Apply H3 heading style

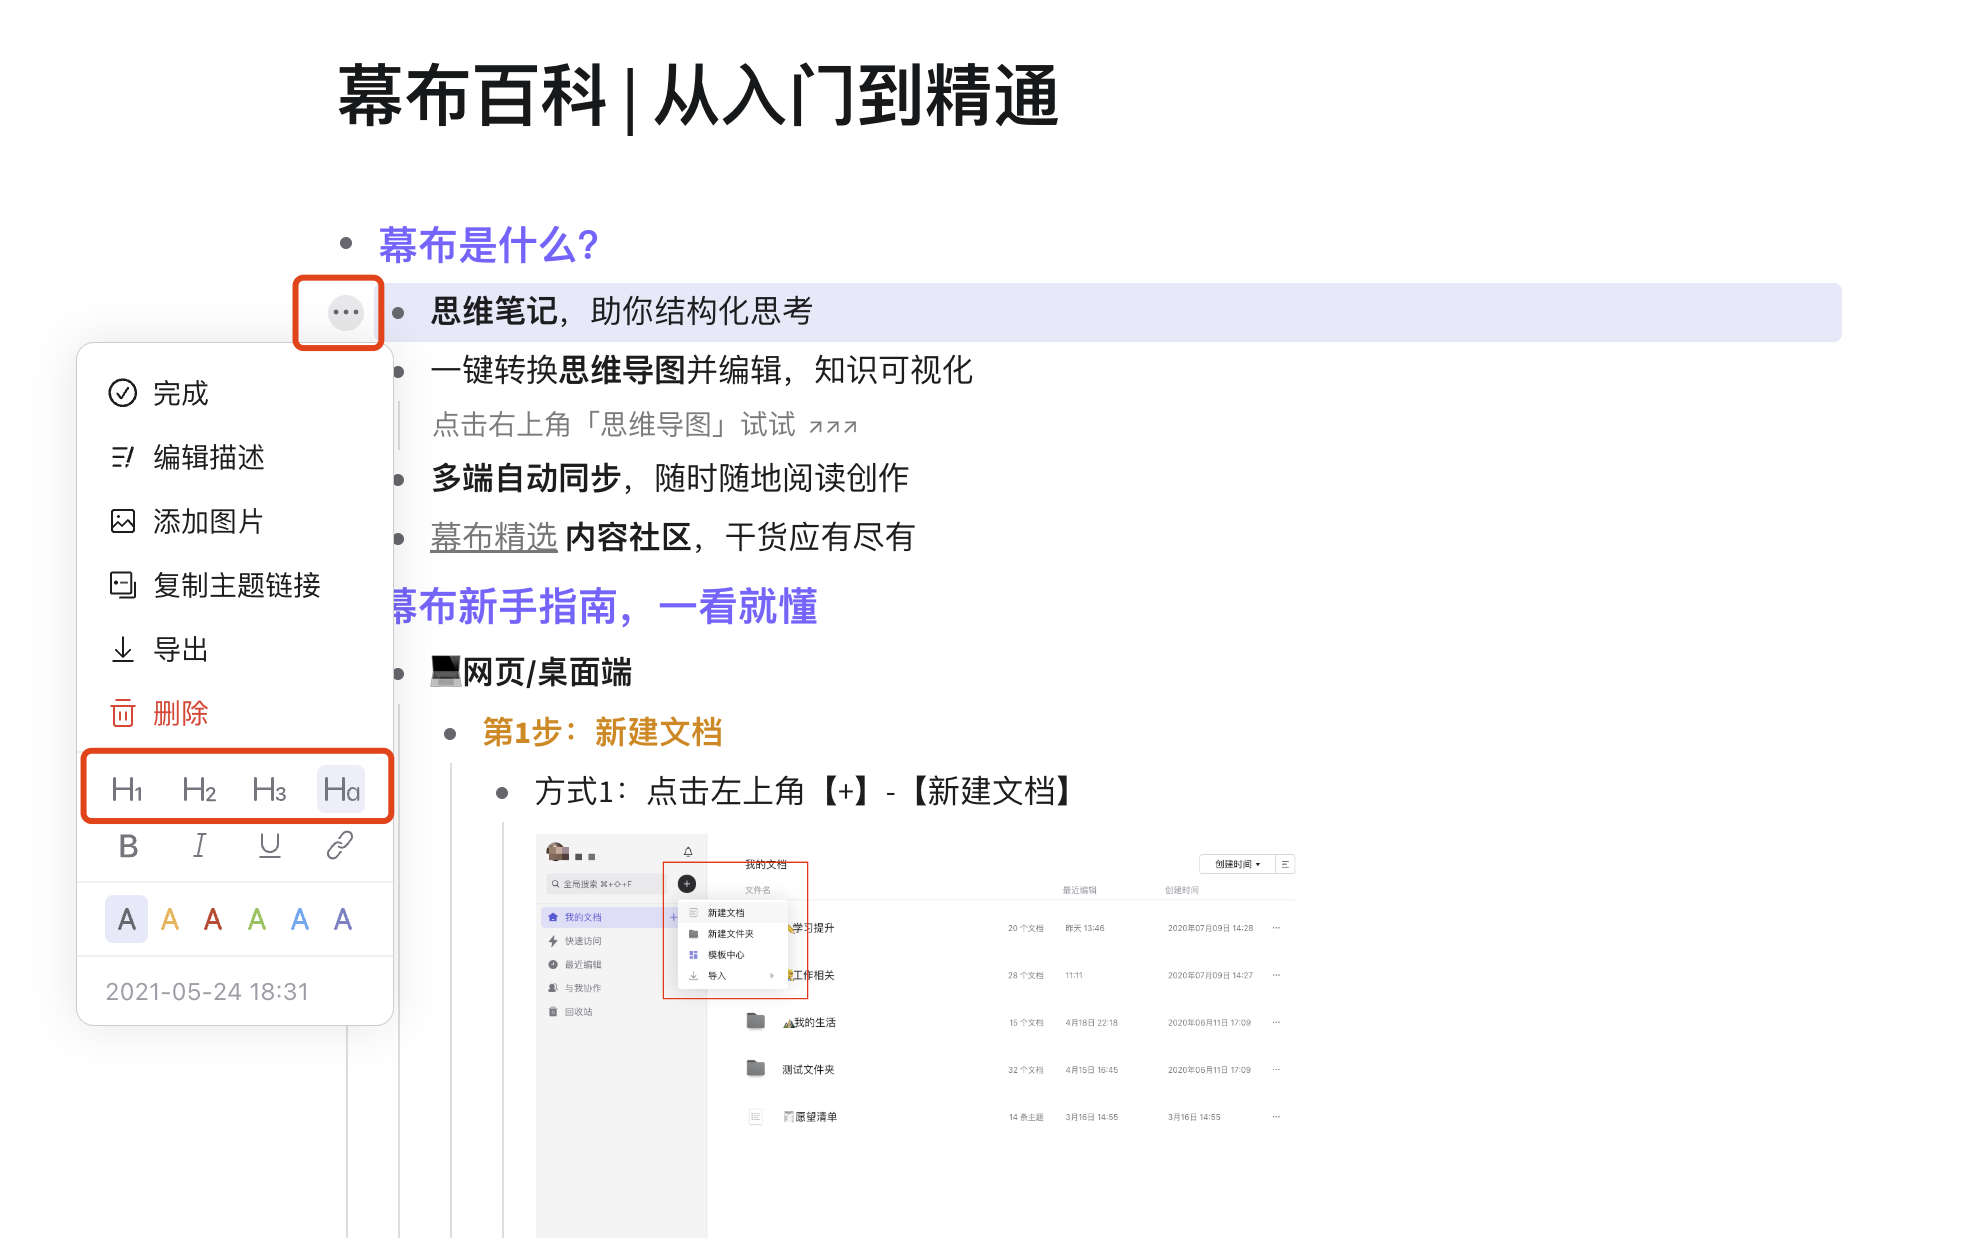(269, 790)
